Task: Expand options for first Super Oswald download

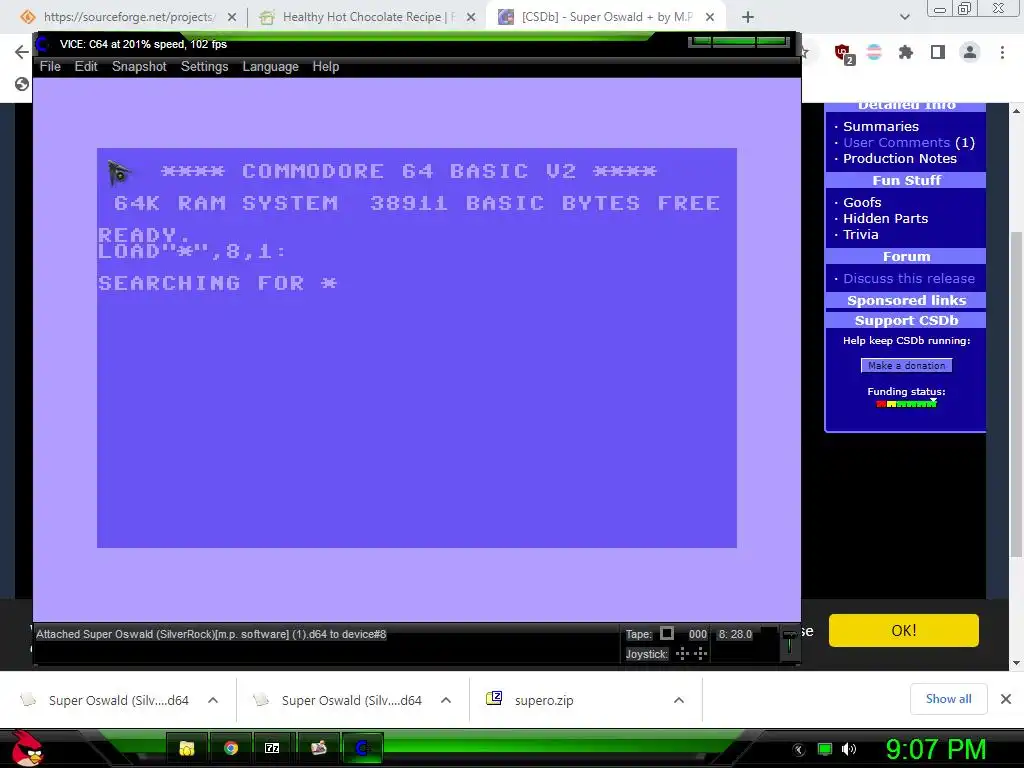Action: pos(213,700)
